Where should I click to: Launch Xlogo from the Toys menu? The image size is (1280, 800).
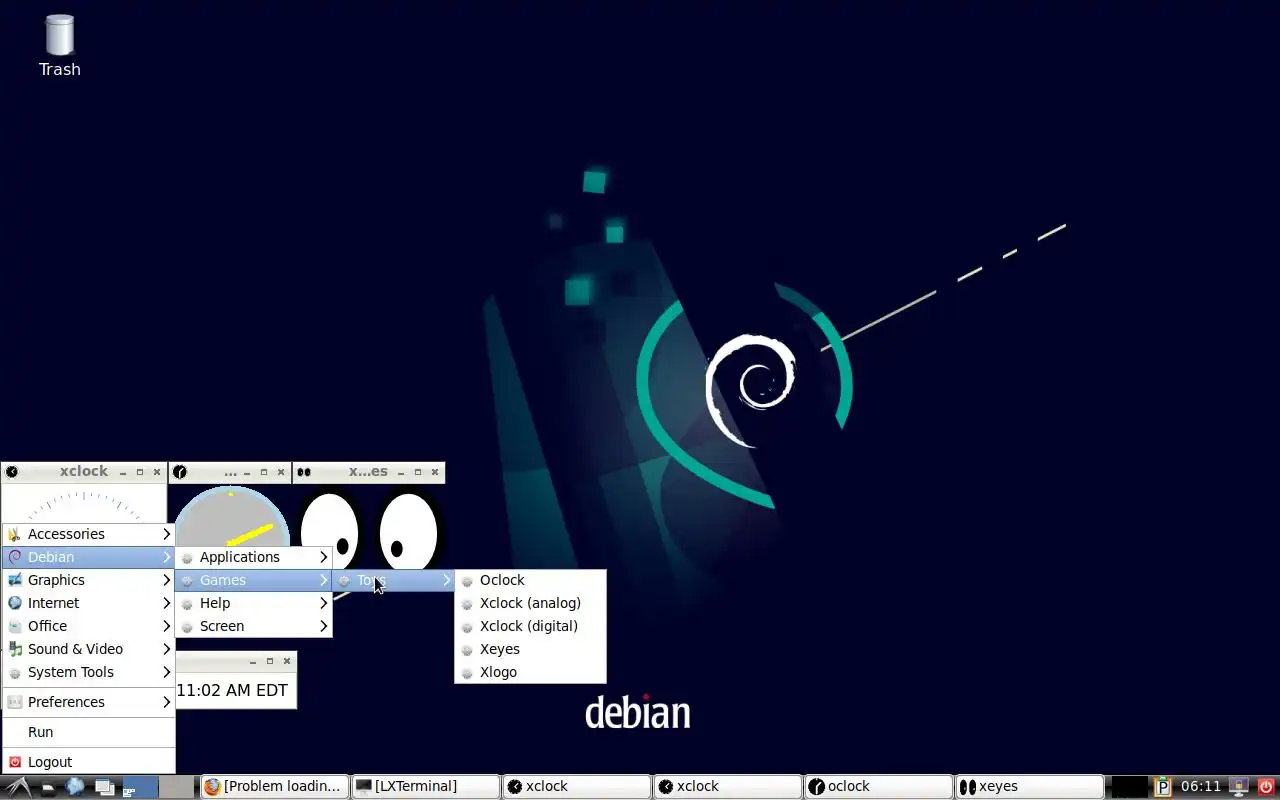pos(530,672)
